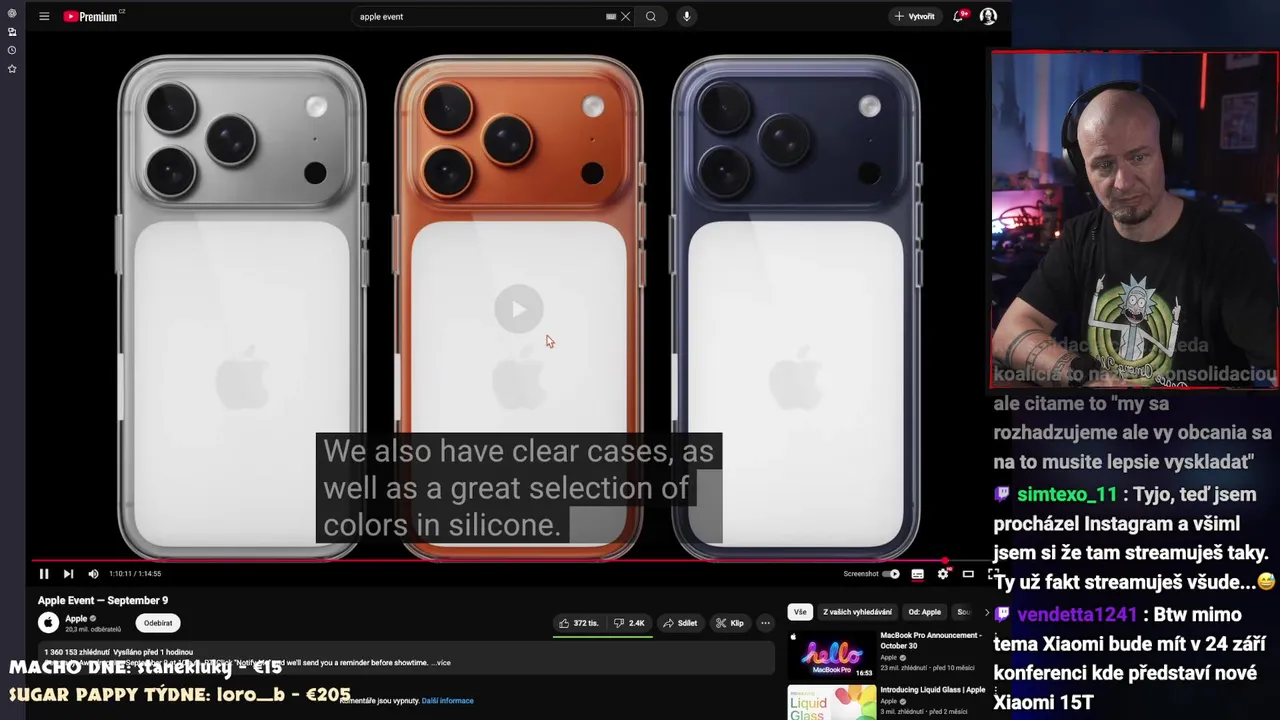Viewport: 1280px width, 720px height.
Task: Dislike the video (2.4K)
Action: click(x=629, y=623)
